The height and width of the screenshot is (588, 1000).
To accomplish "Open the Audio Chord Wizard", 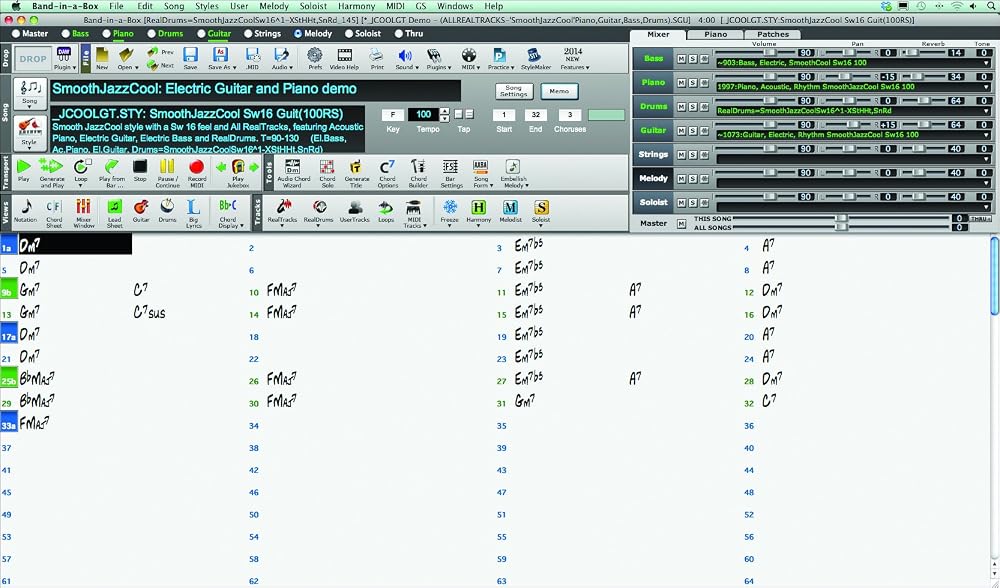I will click(x=293, y=173).
